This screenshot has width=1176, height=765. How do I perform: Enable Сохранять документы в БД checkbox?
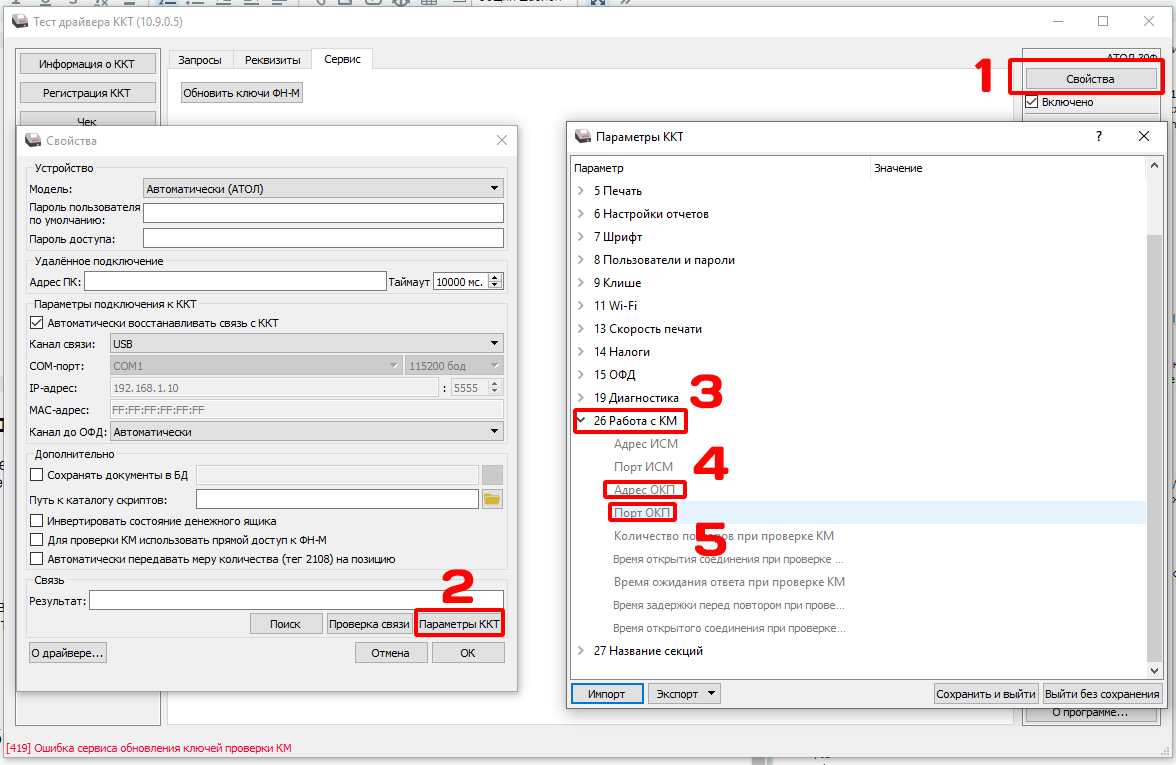[x=38, y=475]
